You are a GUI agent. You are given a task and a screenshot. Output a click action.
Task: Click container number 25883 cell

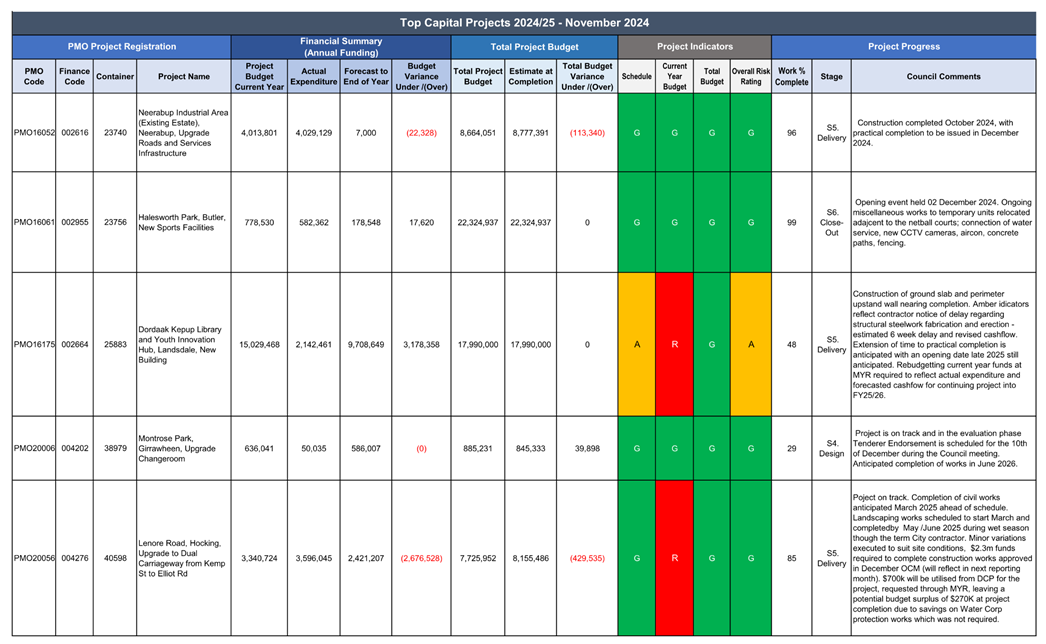[114, 344]
